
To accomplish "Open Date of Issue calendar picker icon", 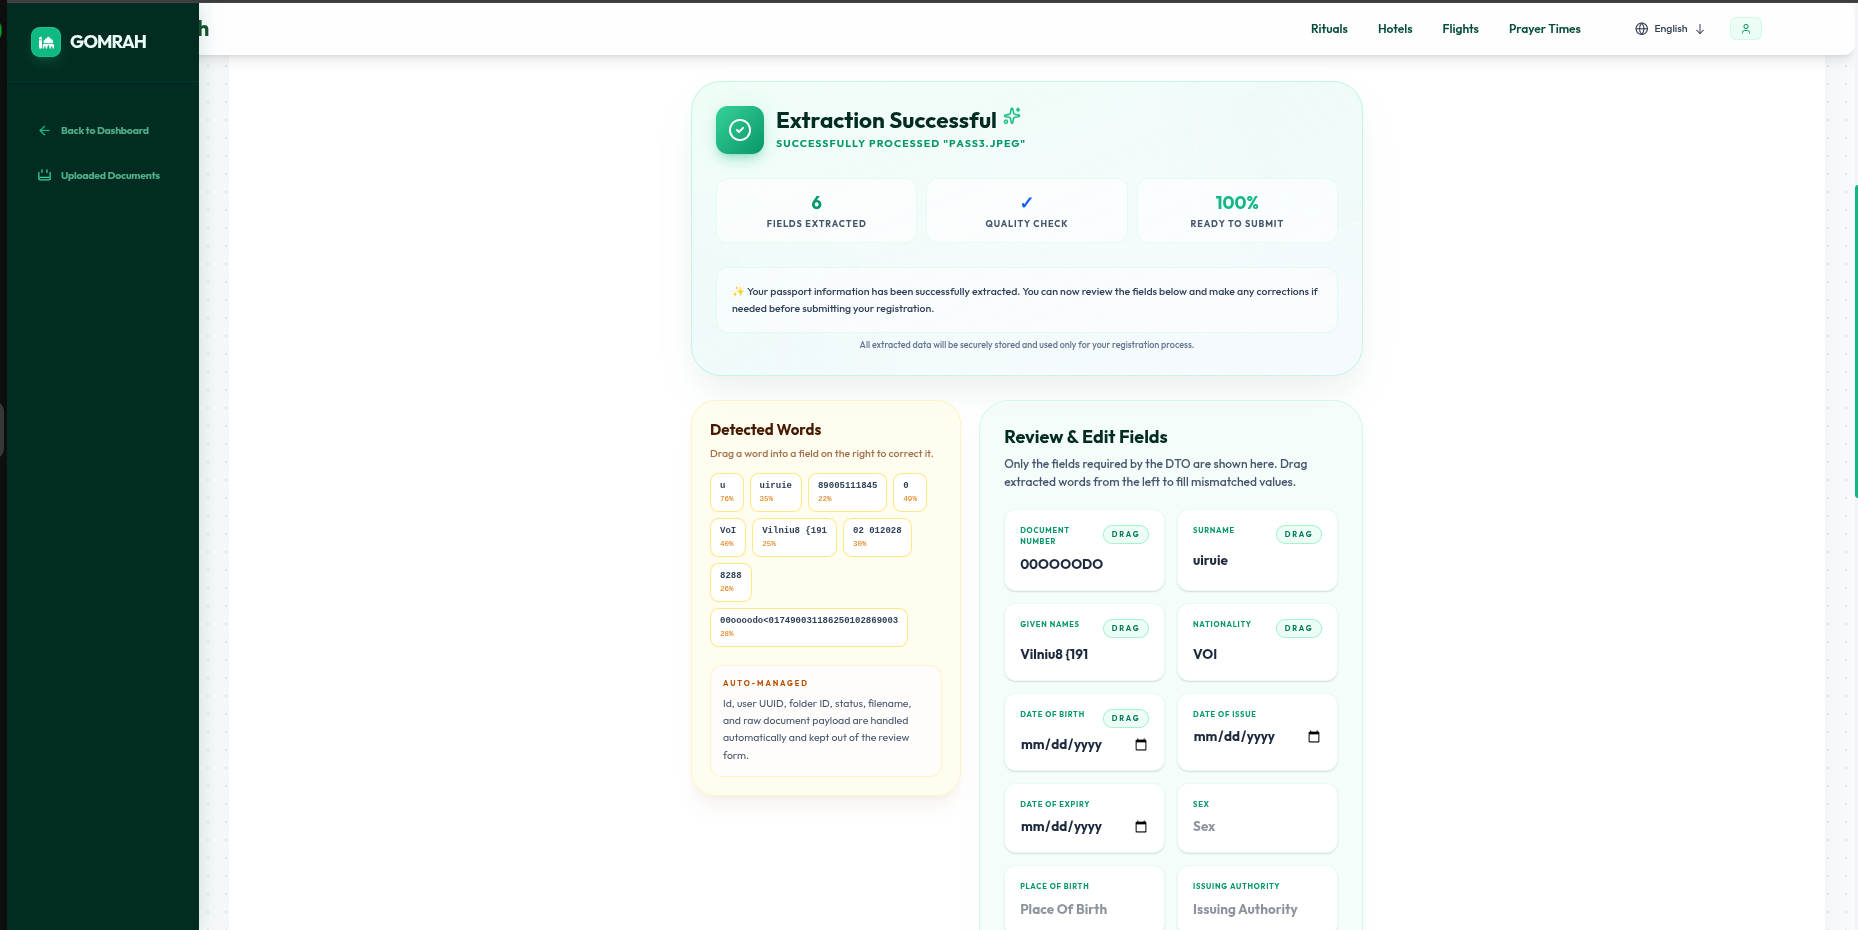I will click(1314, 737).
